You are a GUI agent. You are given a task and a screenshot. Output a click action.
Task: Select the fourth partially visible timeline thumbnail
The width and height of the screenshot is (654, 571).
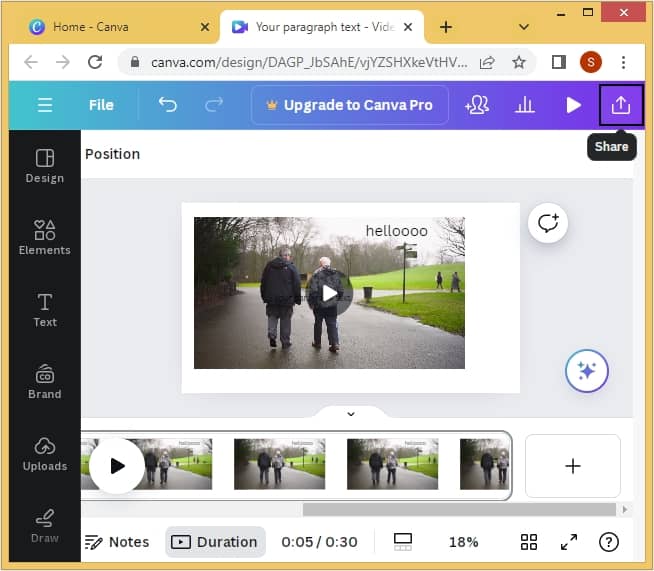(x=484, y=464)
